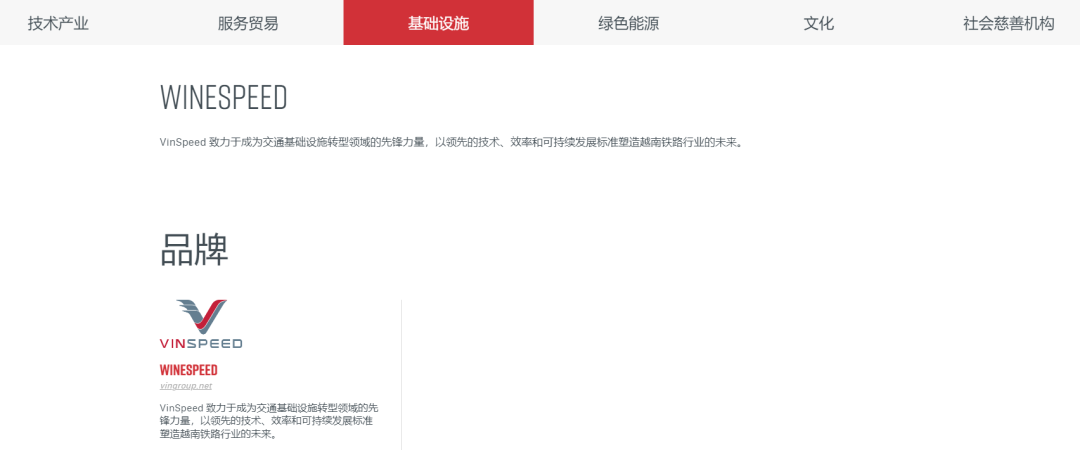Click the gray SPEED letters in the logo
The height and width of the screenshot is (450, 1080).
tap(215, 343)
